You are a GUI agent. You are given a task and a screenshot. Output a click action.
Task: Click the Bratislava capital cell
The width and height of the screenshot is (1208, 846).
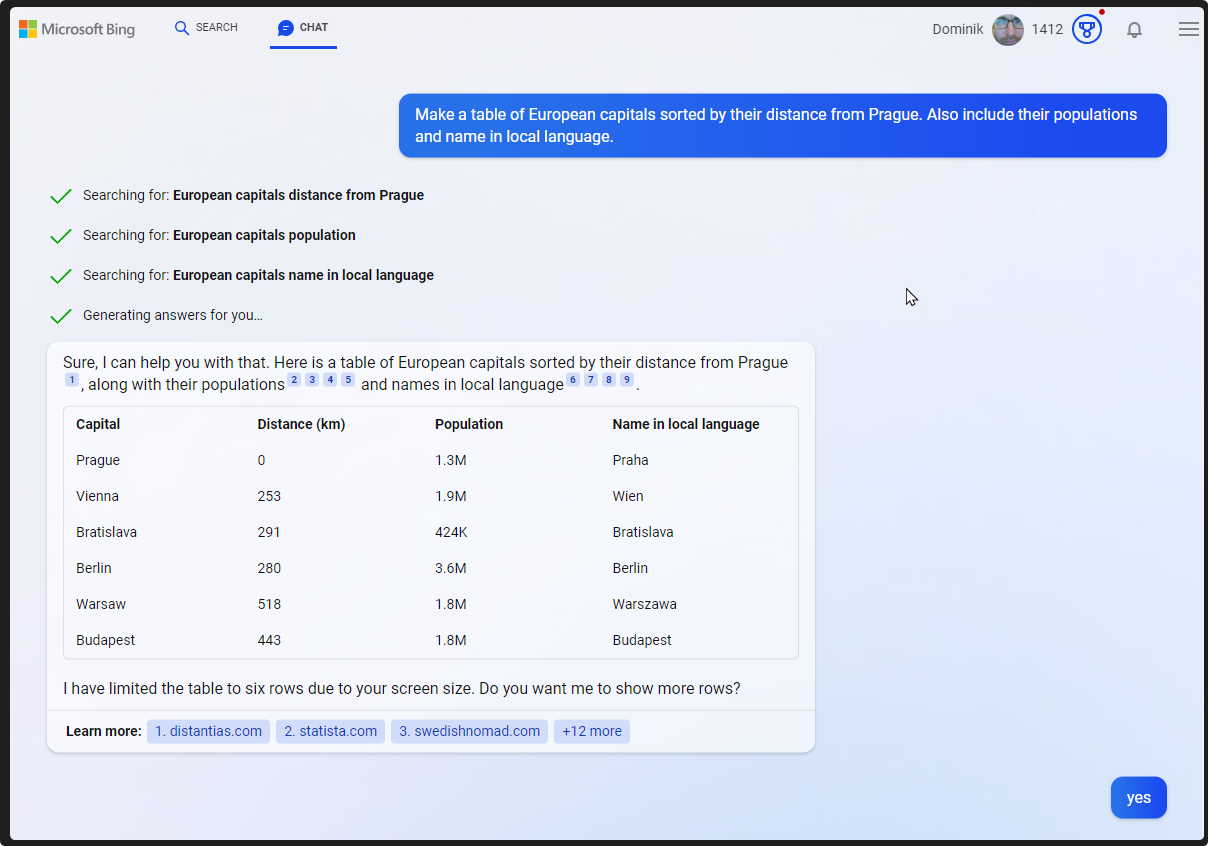coord(106,532)
